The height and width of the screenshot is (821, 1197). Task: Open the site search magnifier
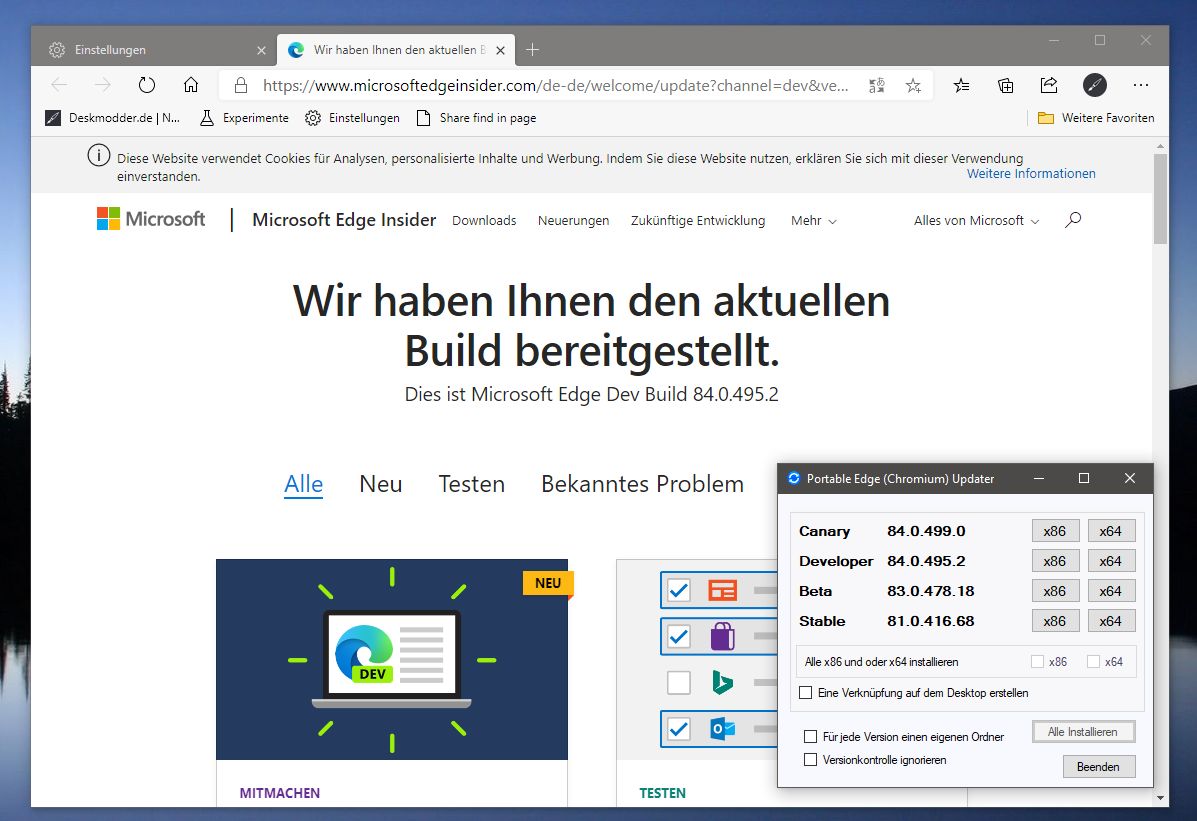click(1073, 220)
